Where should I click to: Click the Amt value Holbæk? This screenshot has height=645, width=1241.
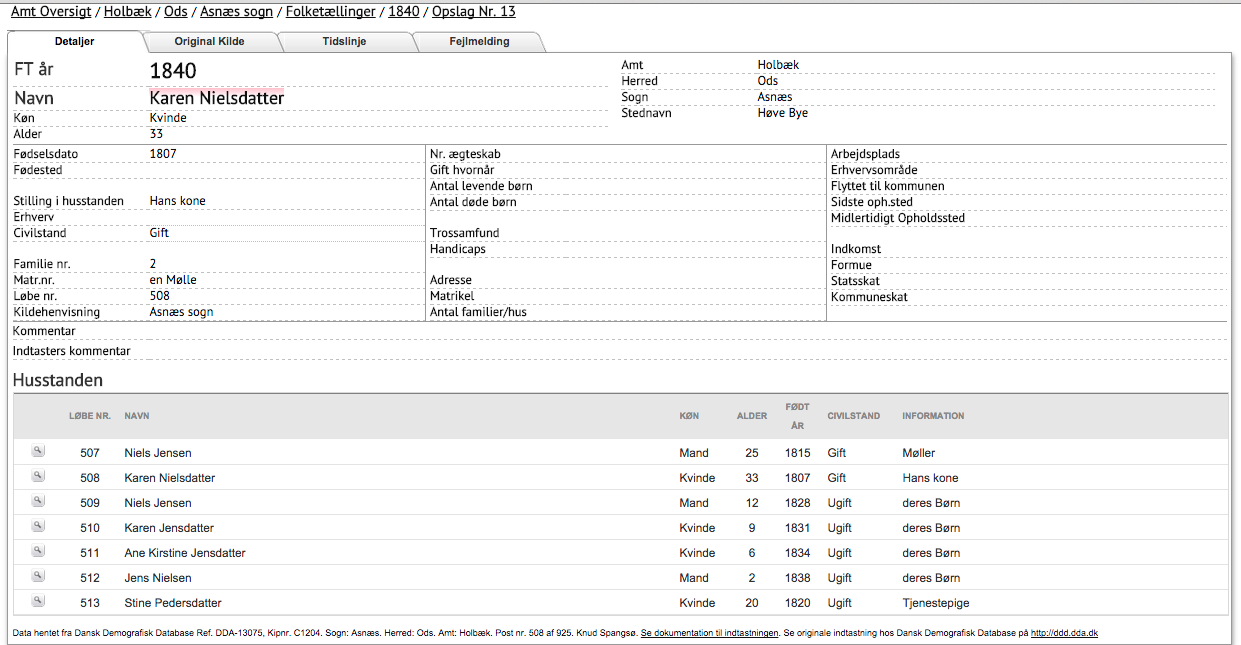pyautogui.click(x=778, y=65)
